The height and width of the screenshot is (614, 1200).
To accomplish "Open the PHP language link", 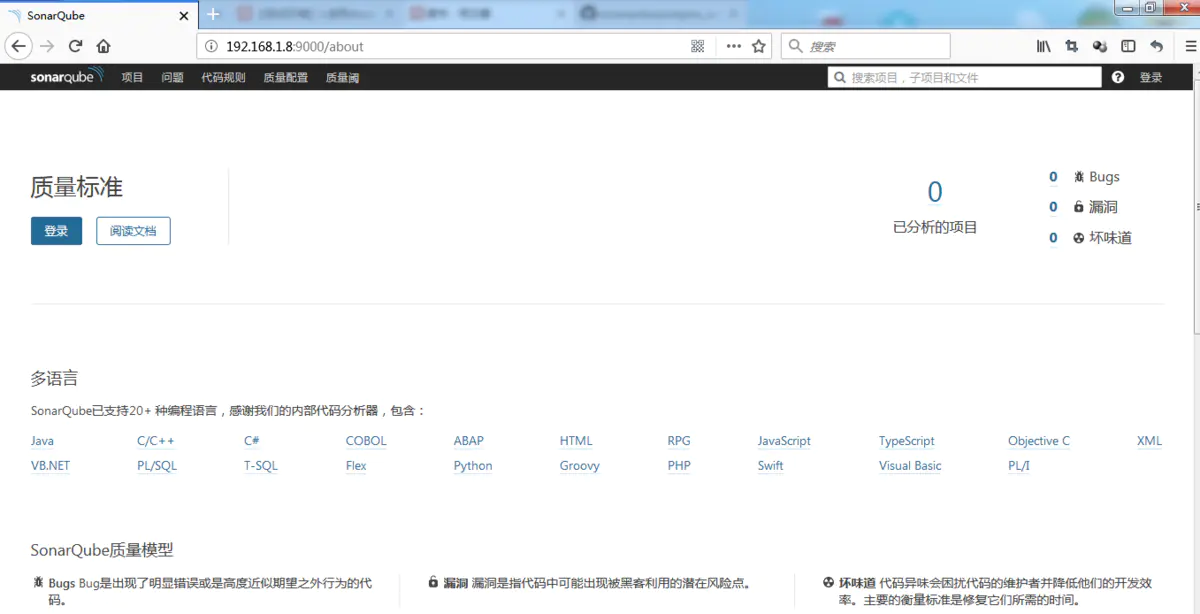I will pyautogui.click(x=679, y=466).
